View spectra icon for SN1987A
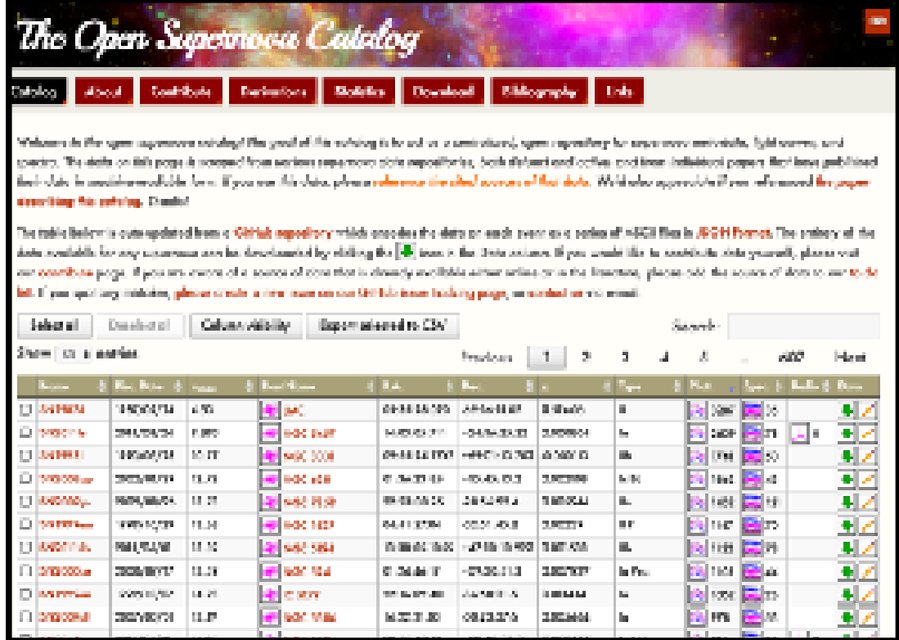The width and height of the screenshot is (899, 640). pyautogui.click(x=752, y=411)
